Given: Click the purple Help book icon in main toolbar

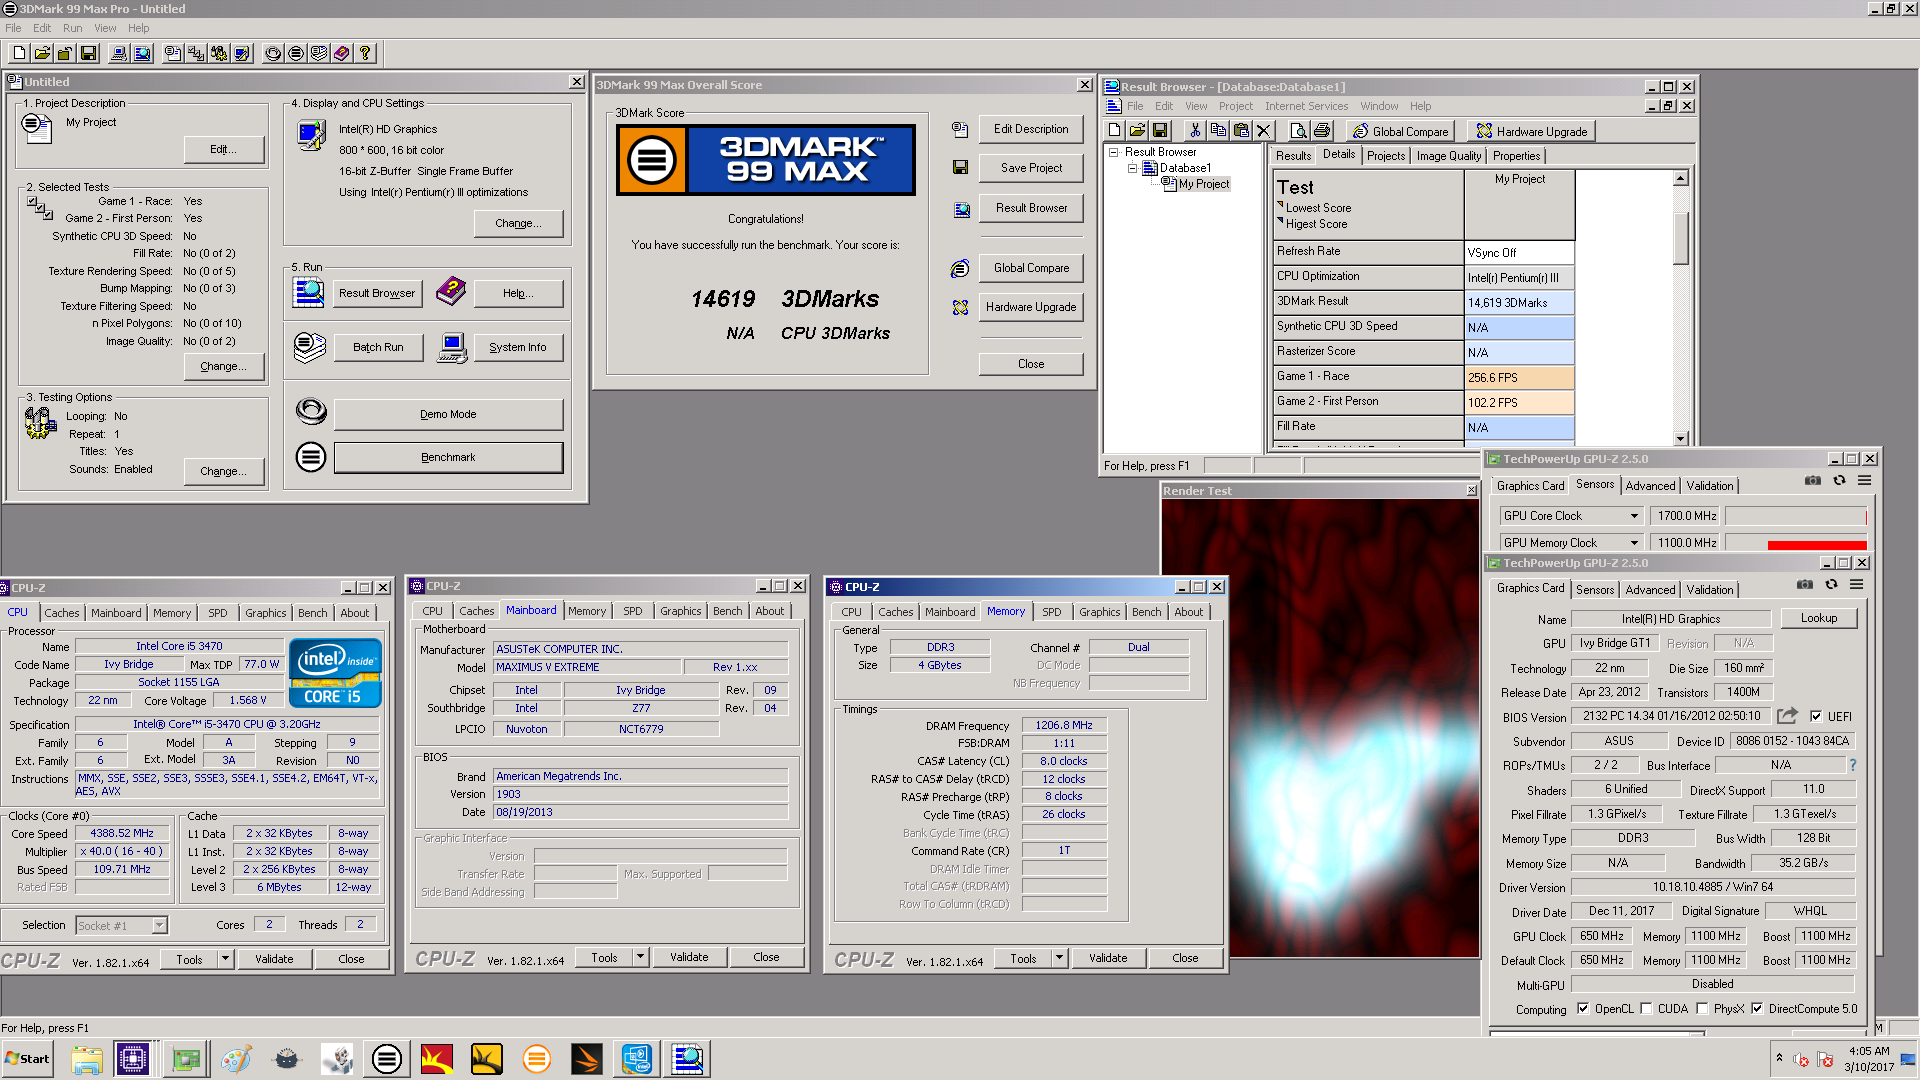Looking at the screenshot, I should click(x=342, y=53).
